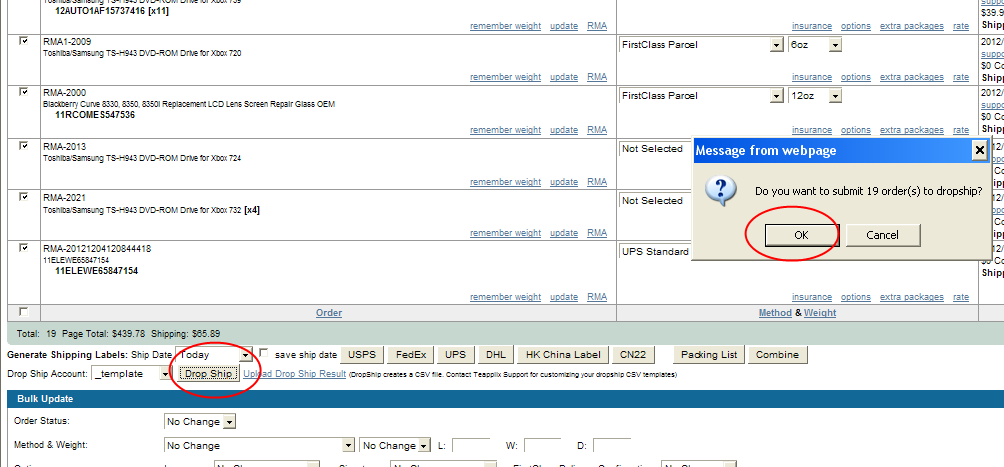Screen dimensions: 1004x467
Task: Open the 12oz weight dropdown
Action: click(815, 96)
